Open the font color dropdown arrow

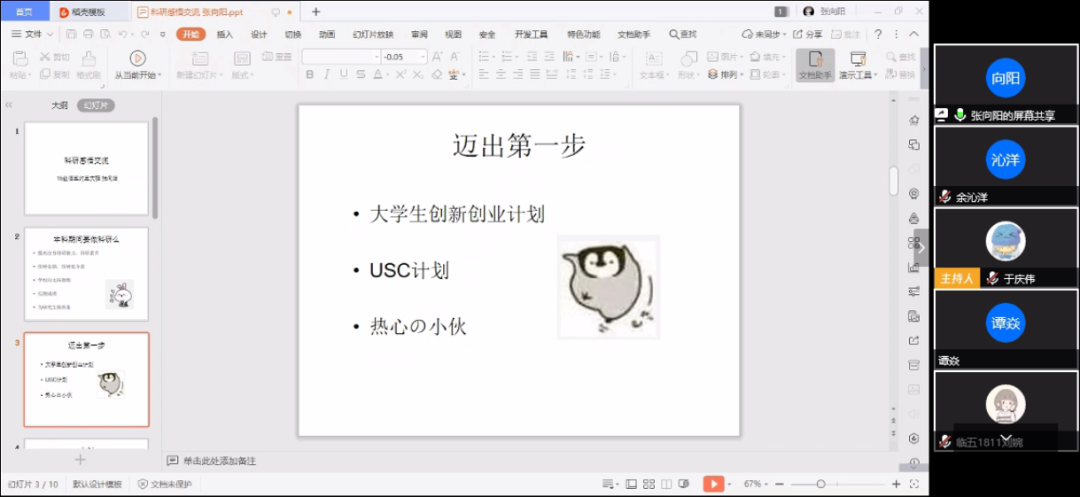388,74
